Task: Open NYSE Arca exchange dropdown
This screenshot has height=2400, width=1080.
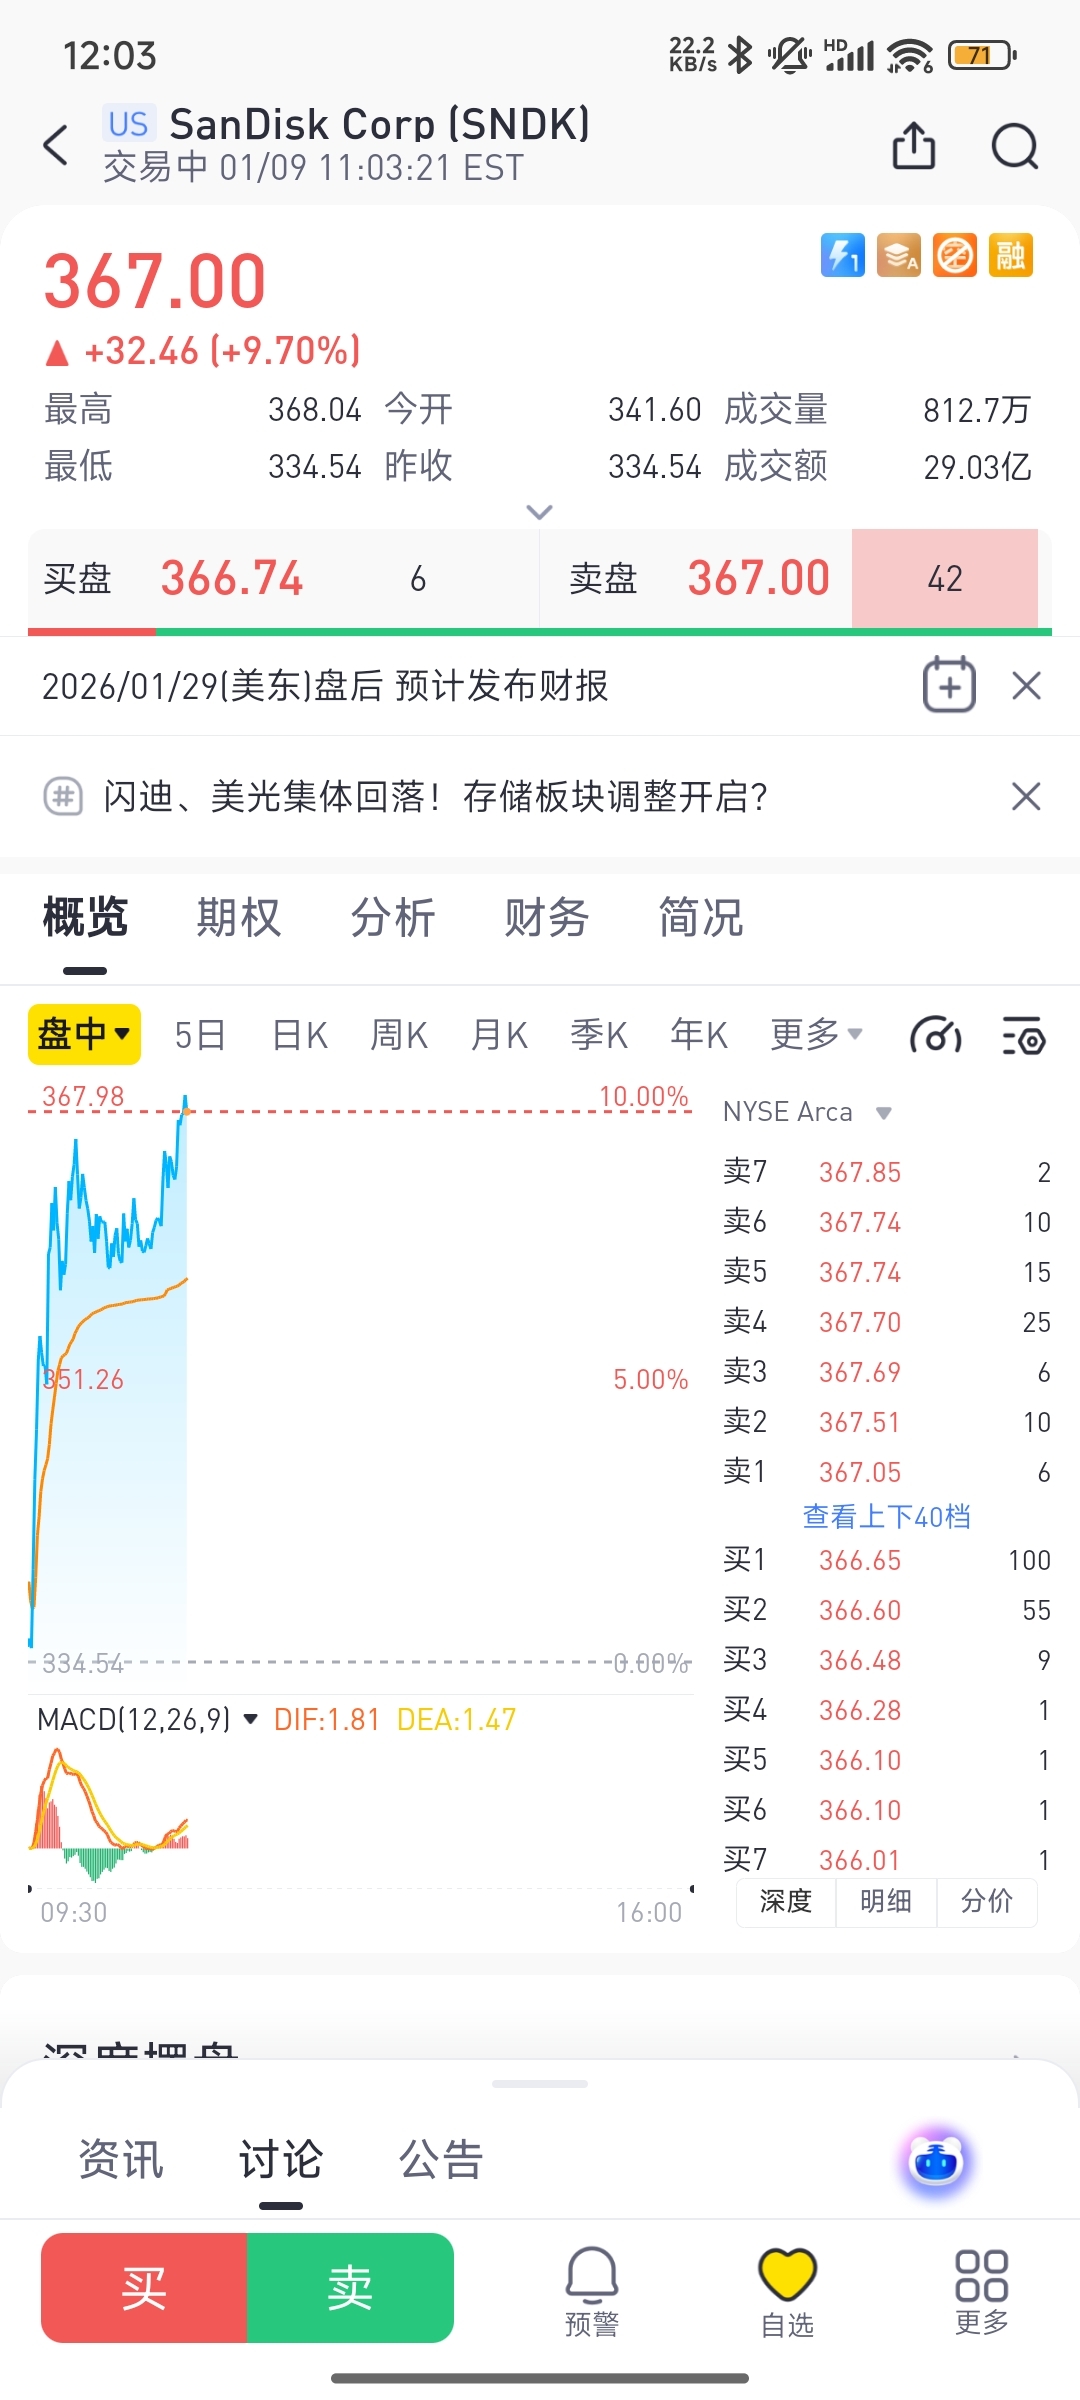Action: pos(807,1112)
